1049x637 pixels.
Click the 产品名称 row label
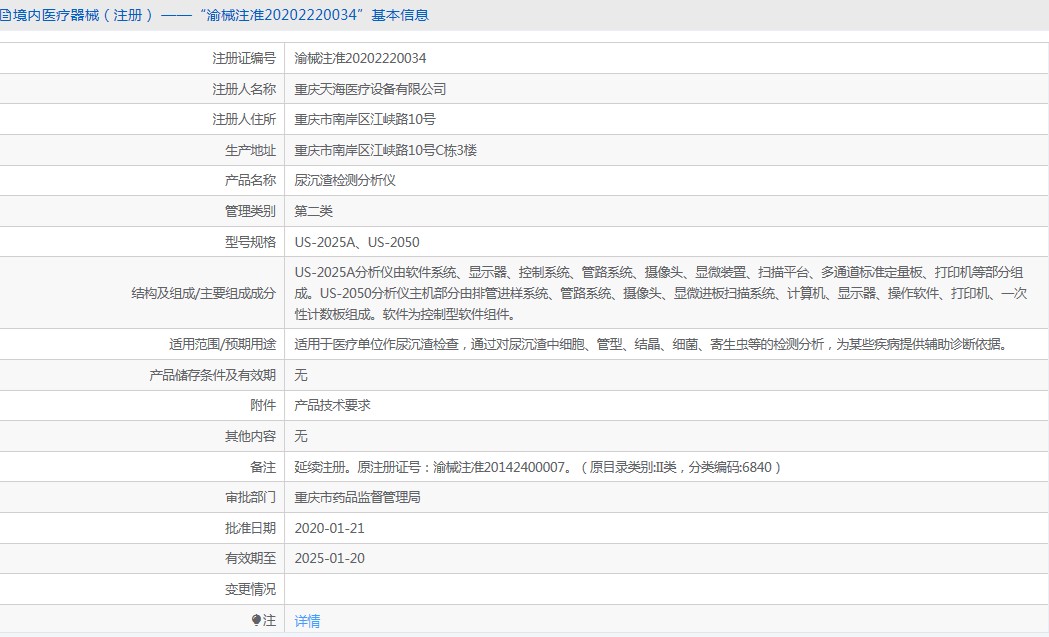point(250,180)
